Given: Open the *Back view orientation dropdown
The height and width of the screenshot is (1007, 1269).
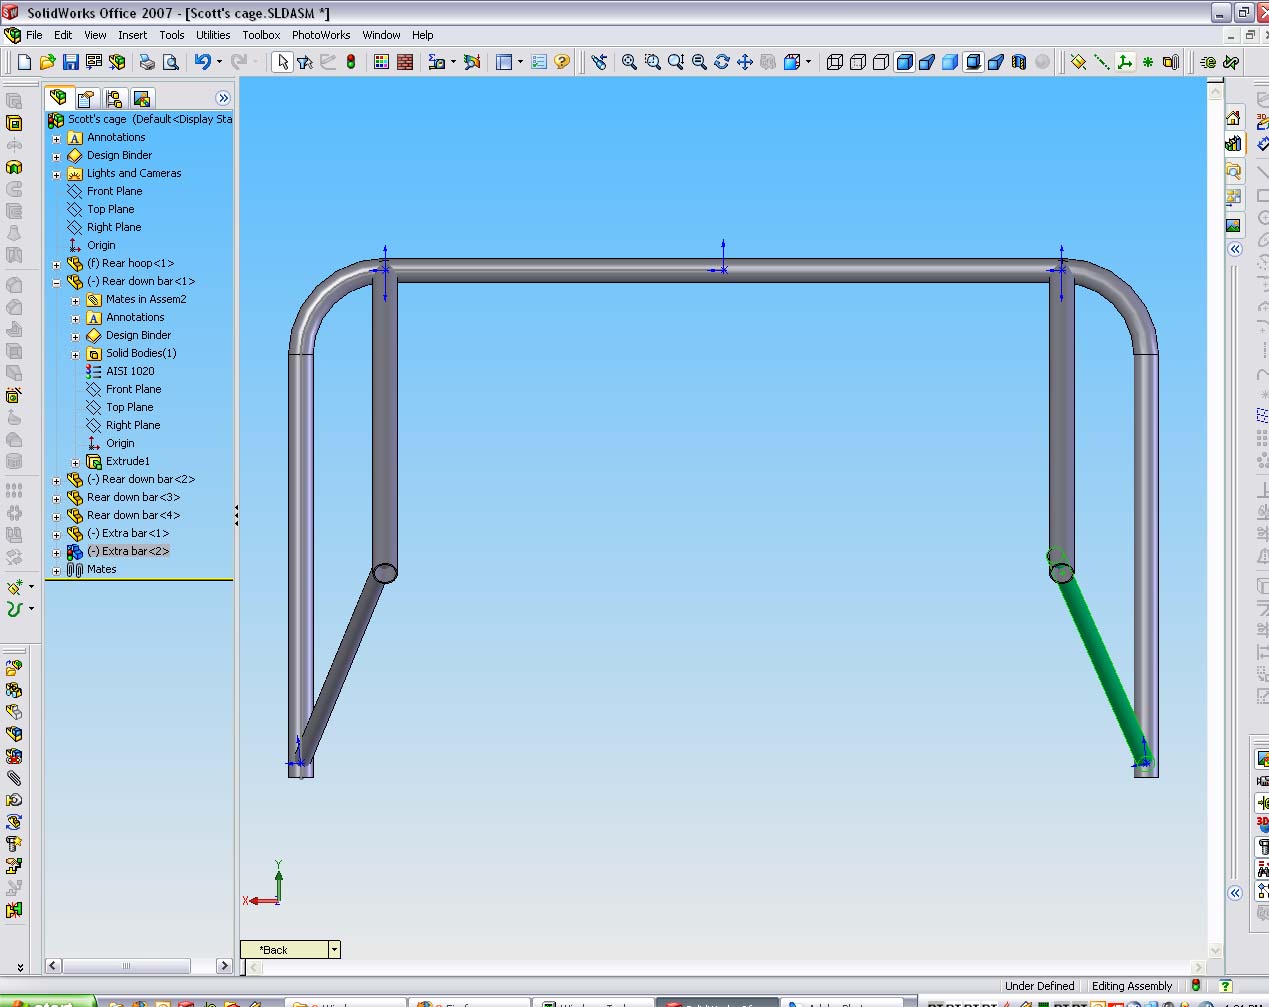Looking at the screenshot, I should click(334, 950).
